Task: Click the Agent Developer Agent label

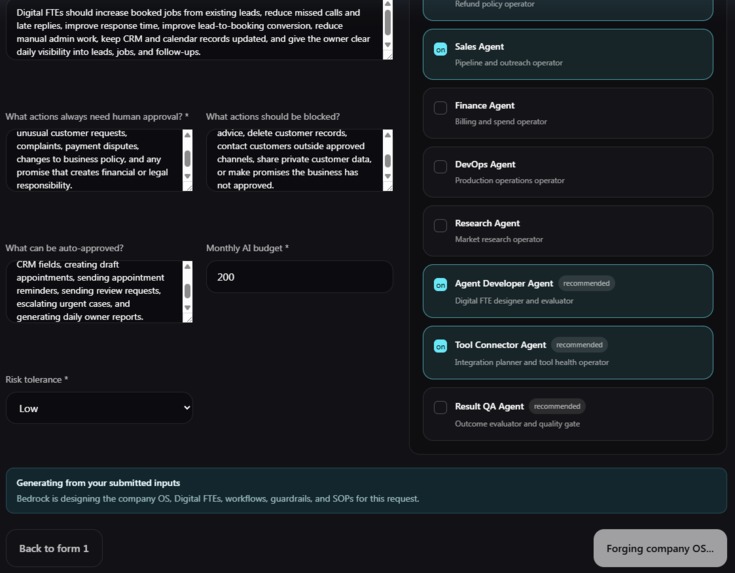Action: [x=504, y=283]
